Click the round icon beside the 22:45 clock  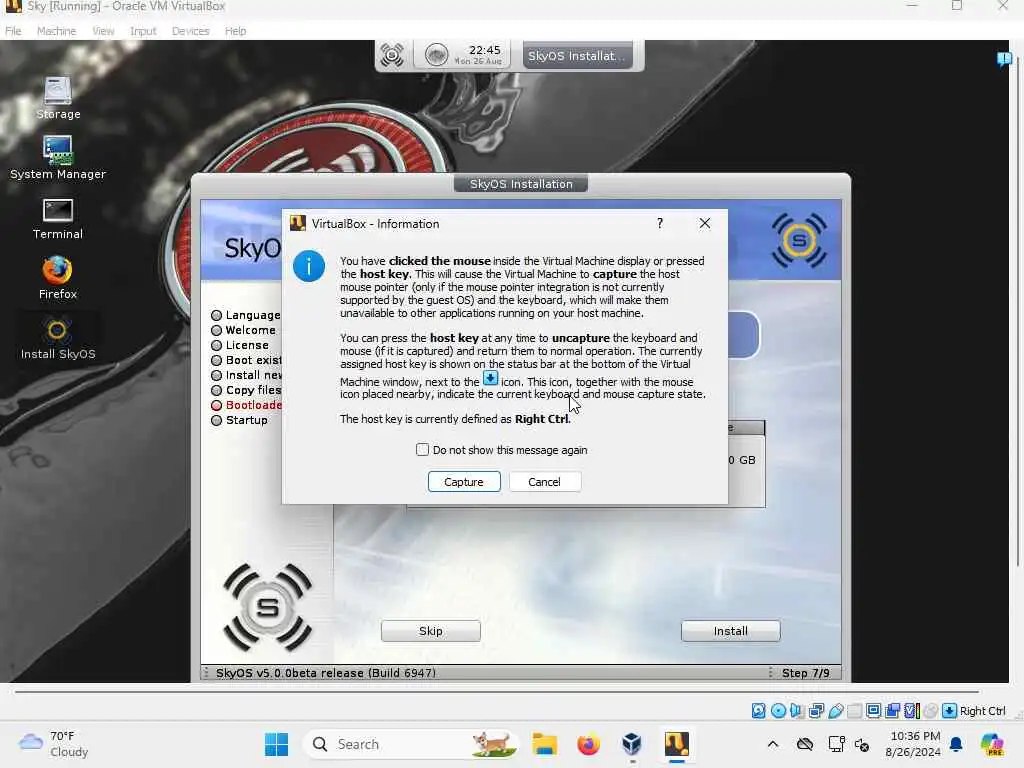[x=436, y=55]
